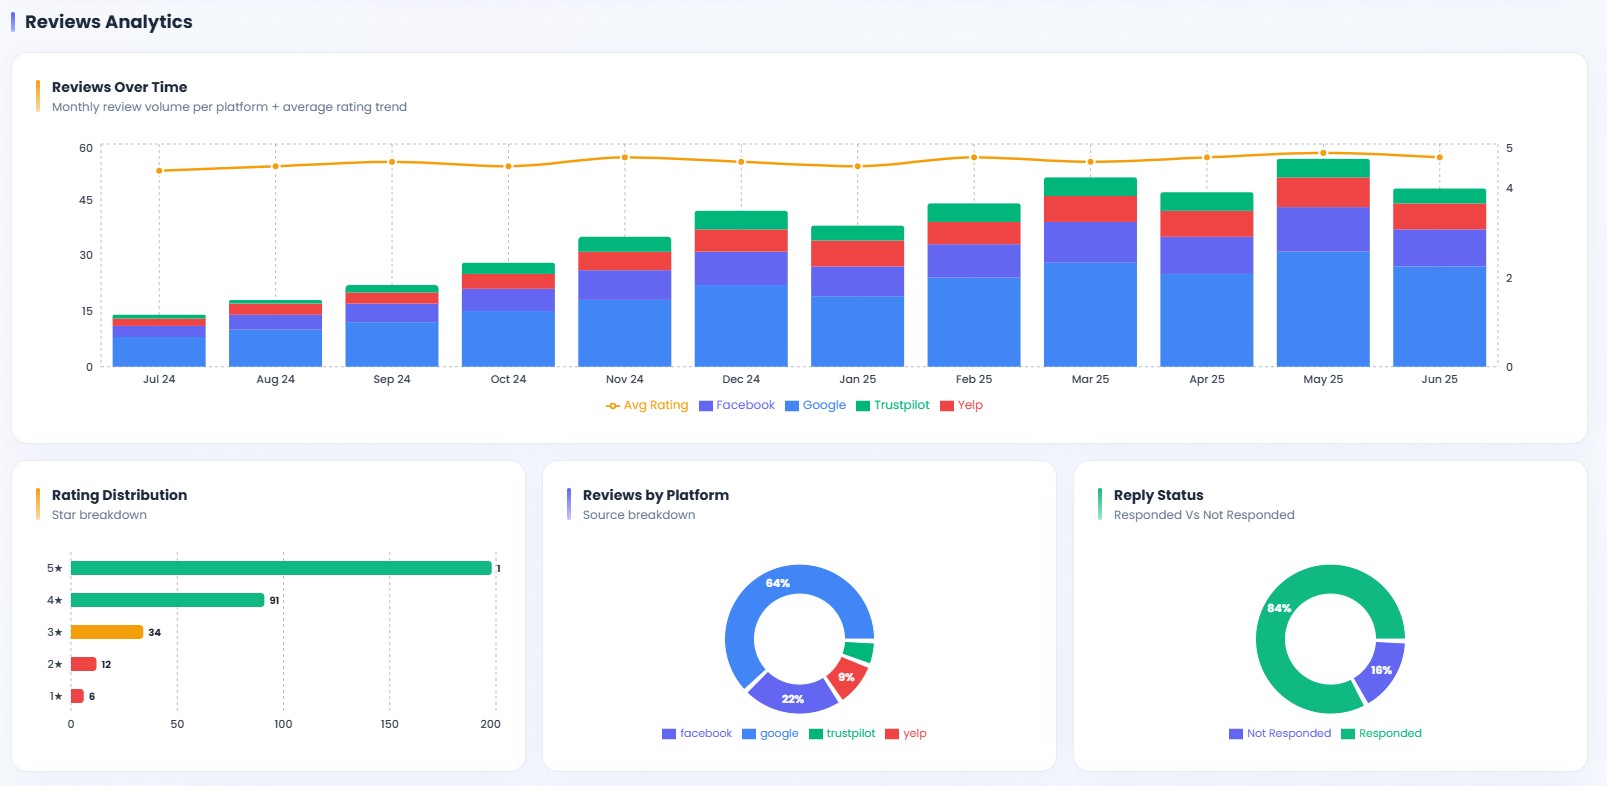
Task: Click the Reviews by Platform card title
Action: [656, 495]
